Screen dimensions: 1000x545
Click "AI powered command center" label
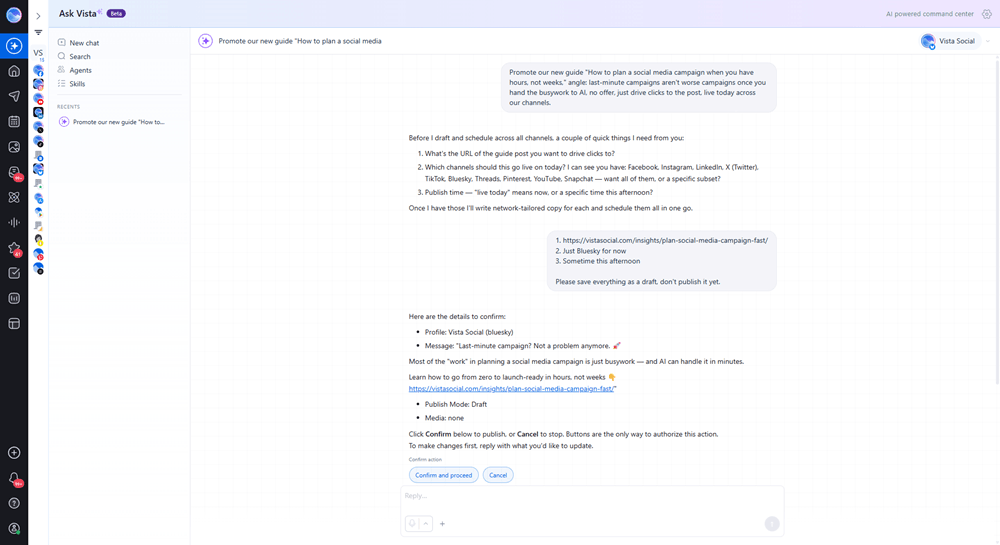(x=929, y=14)
